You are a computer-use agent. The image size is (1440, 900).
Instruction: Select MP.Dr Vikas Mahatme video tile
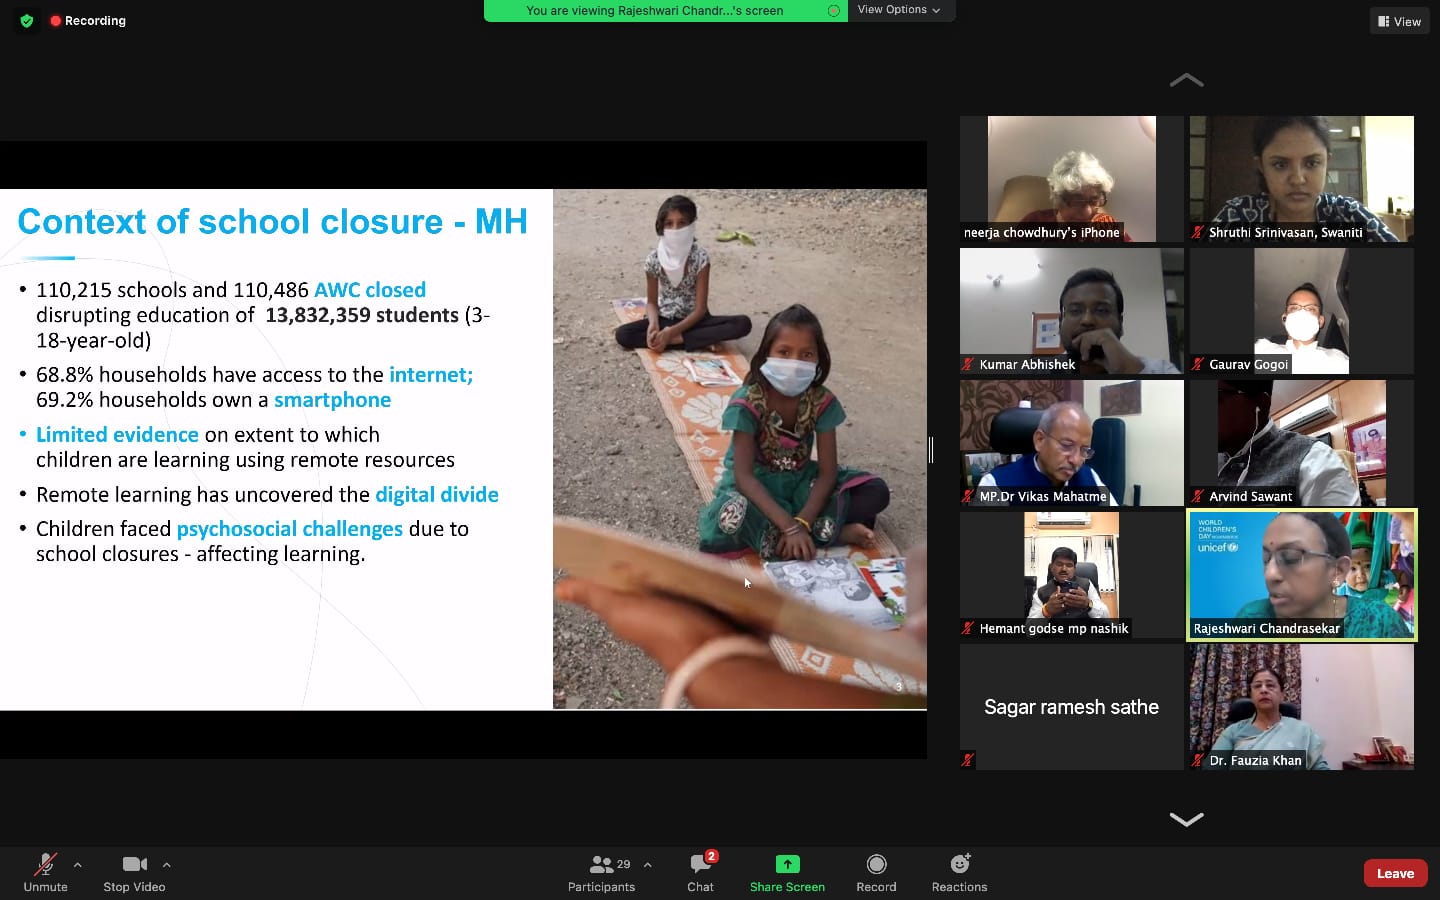[x=1071, y=443]
